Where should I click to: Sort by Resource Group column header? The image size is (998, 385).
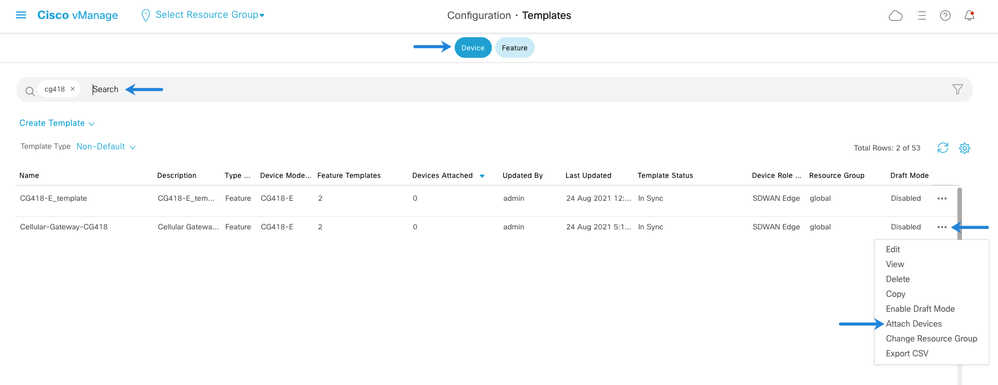[836, 176]
